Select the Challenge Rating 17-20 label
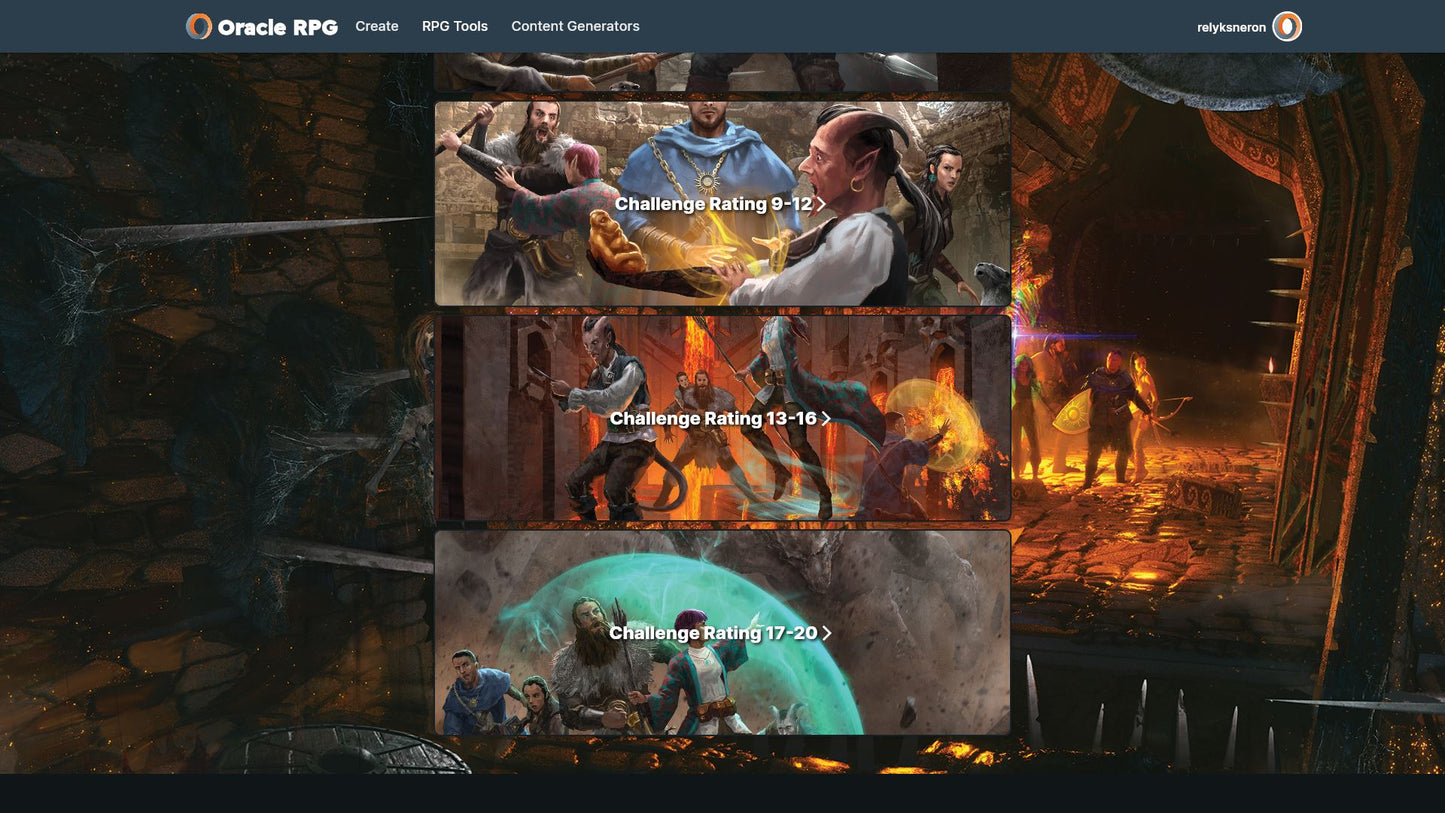The height and width of the screenshot is (813, 1445). pos(713,633)
